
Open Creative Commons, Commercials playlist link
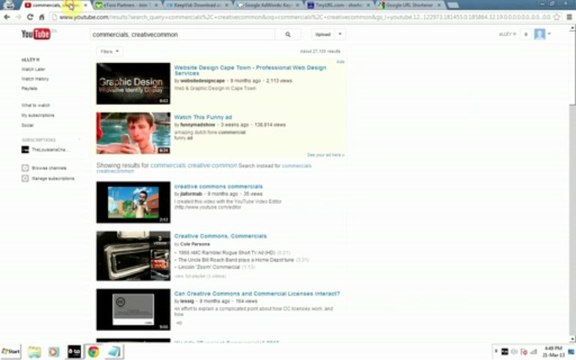pyautogui.click(x=220, y=236)
